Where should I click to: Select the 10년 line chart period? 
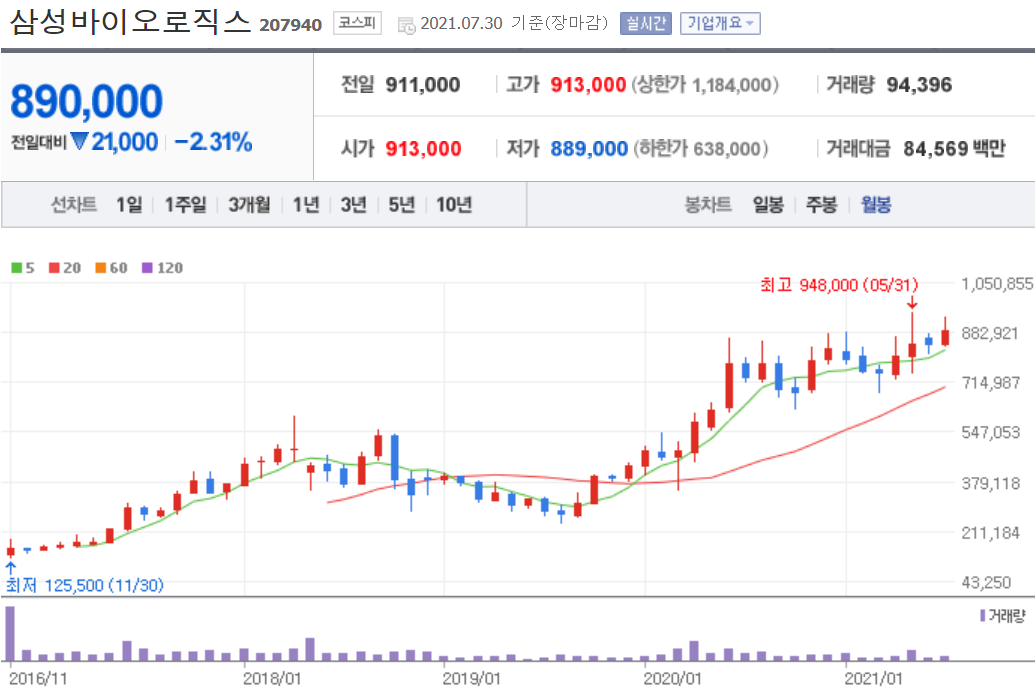(x=454, y=205)
